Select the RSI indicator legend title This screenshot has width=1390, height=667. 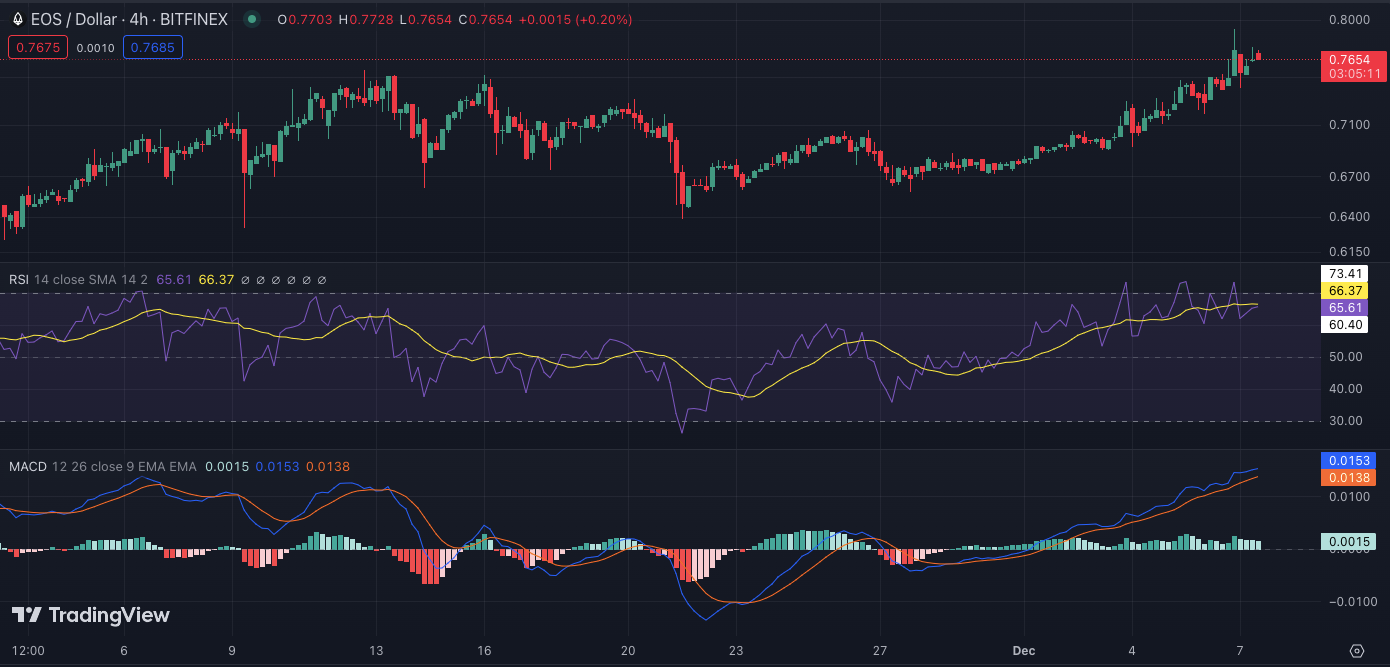point(19,280)
